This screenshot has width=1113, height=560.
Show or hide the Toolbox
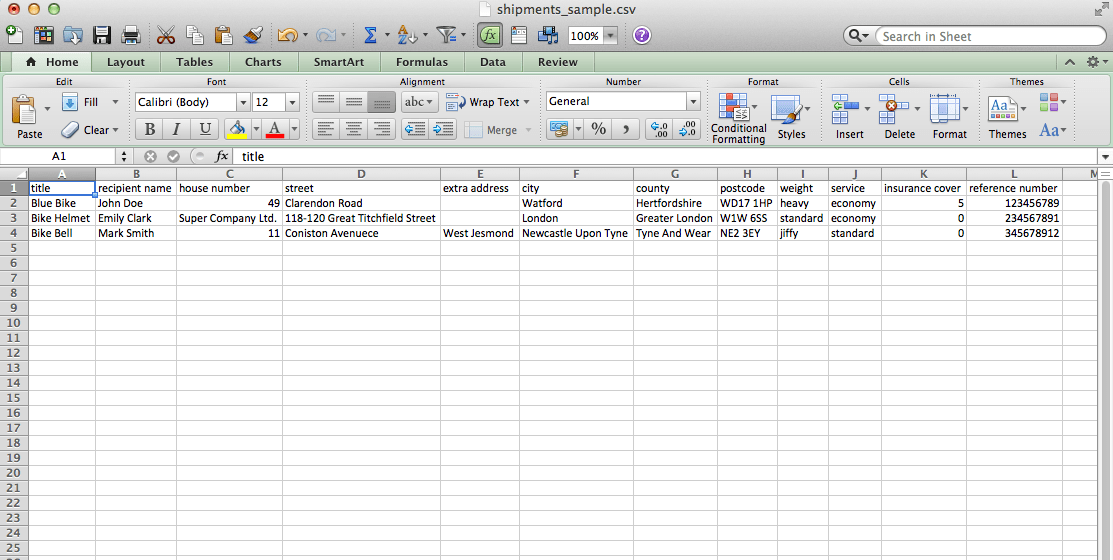tap(519, 35)
